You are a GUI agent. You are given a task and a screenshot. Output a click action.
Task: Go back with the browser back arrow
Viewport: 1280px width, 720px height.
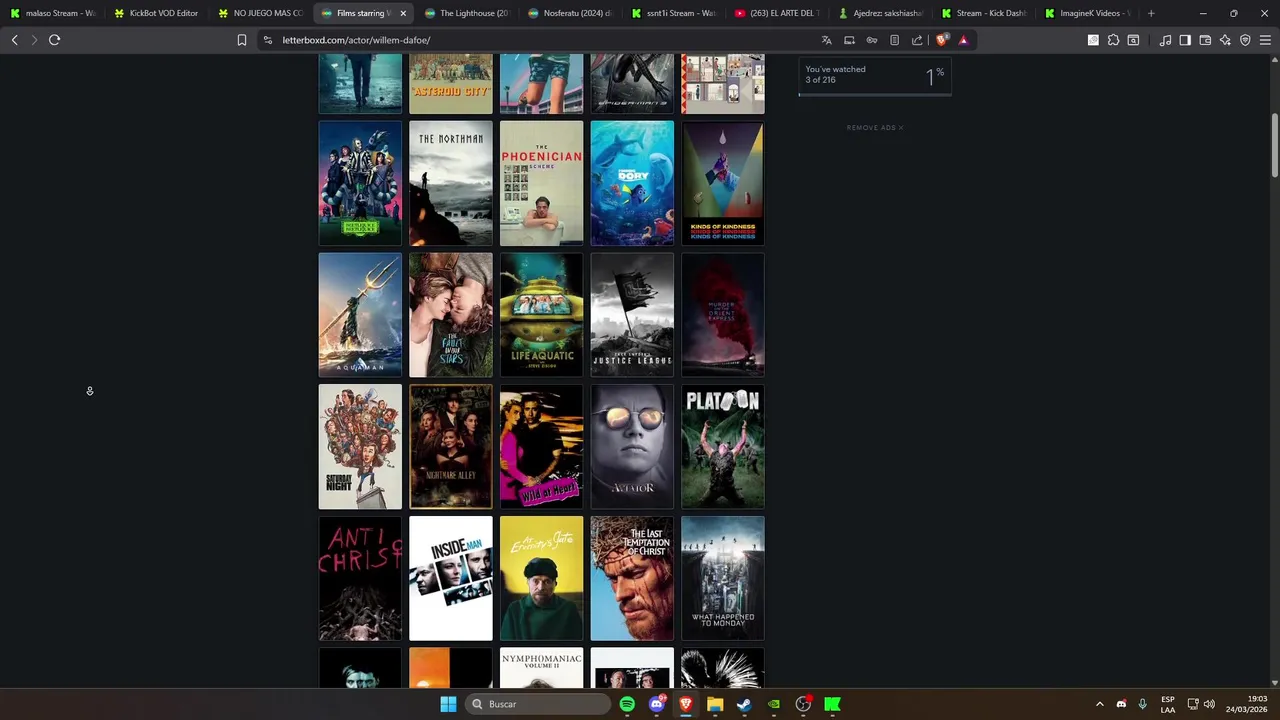(15, 40)
